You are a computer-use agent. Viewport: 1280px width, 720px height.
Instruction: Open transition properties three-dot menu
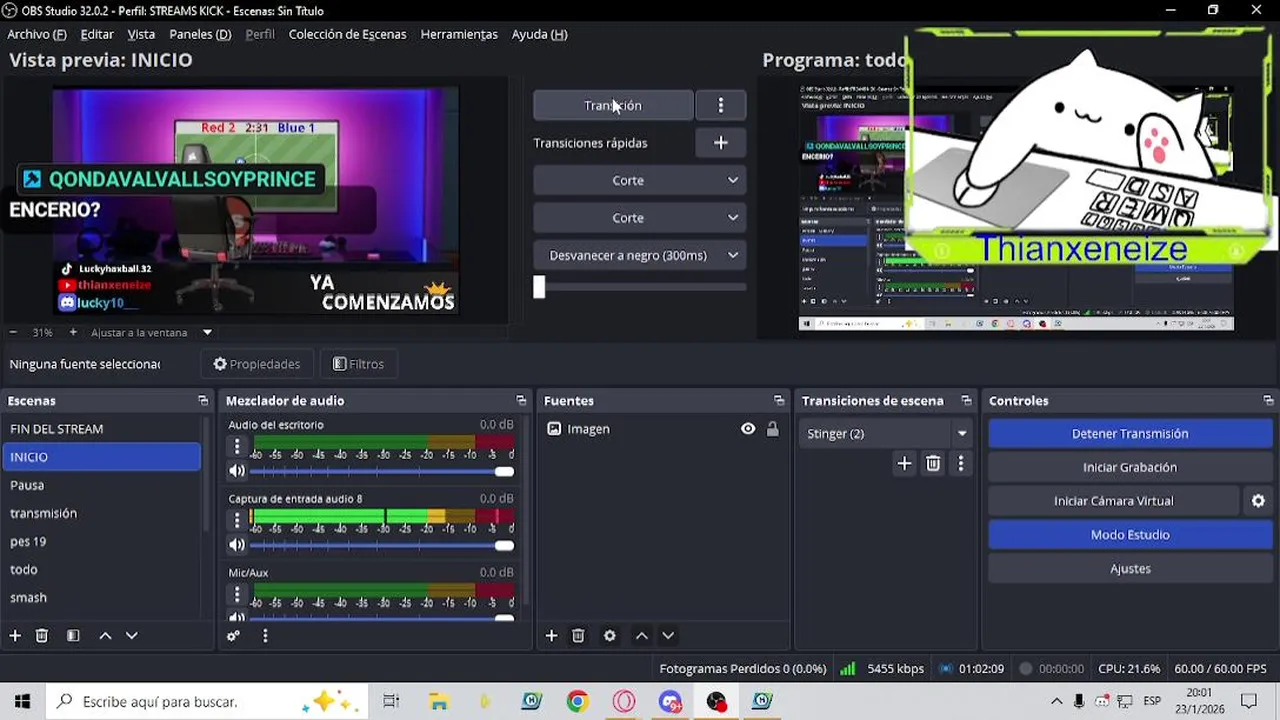[961, 464]
